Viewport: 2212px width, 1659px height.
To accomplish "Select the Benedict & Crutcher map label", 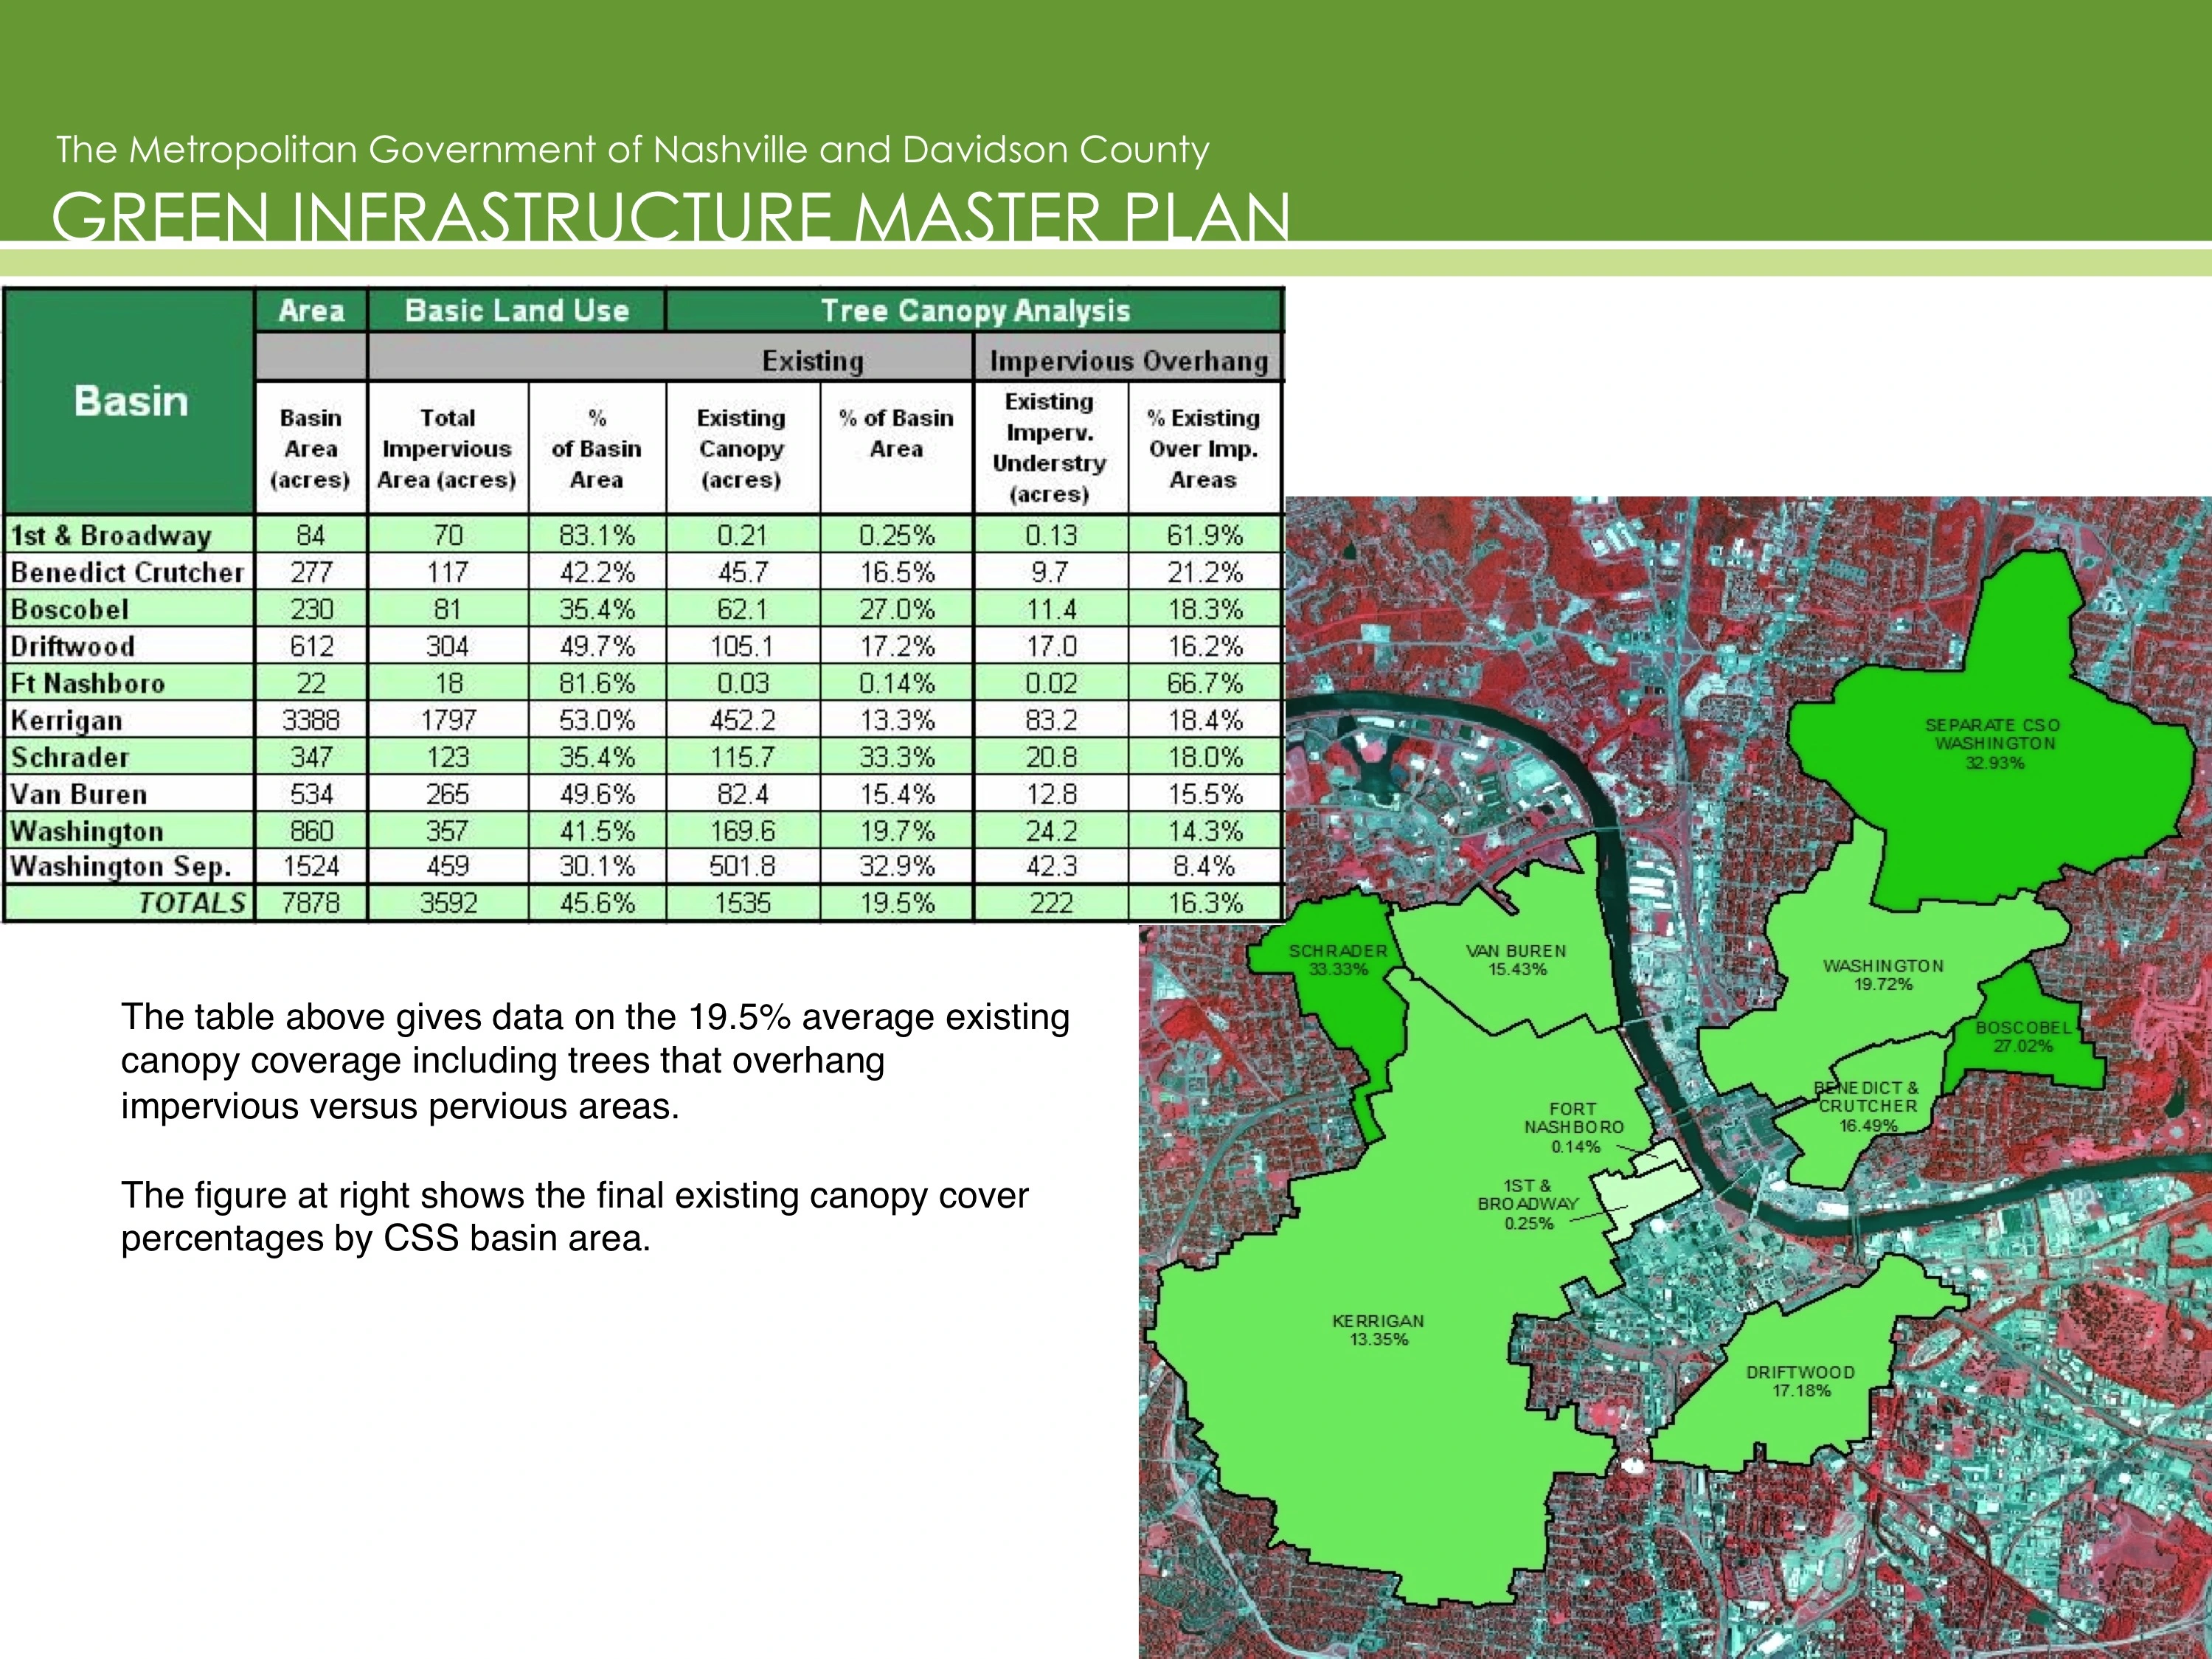I will pos(1867,1106).
